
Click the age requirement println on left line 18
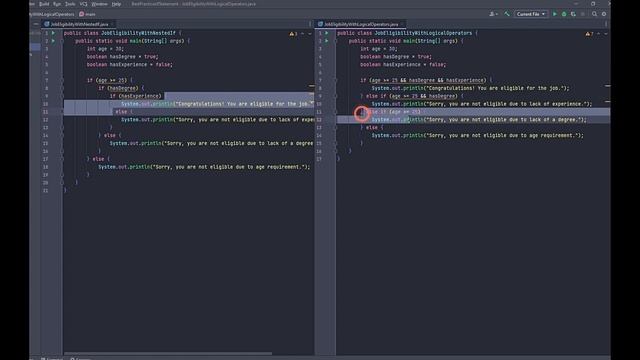(x=204, y=167)
